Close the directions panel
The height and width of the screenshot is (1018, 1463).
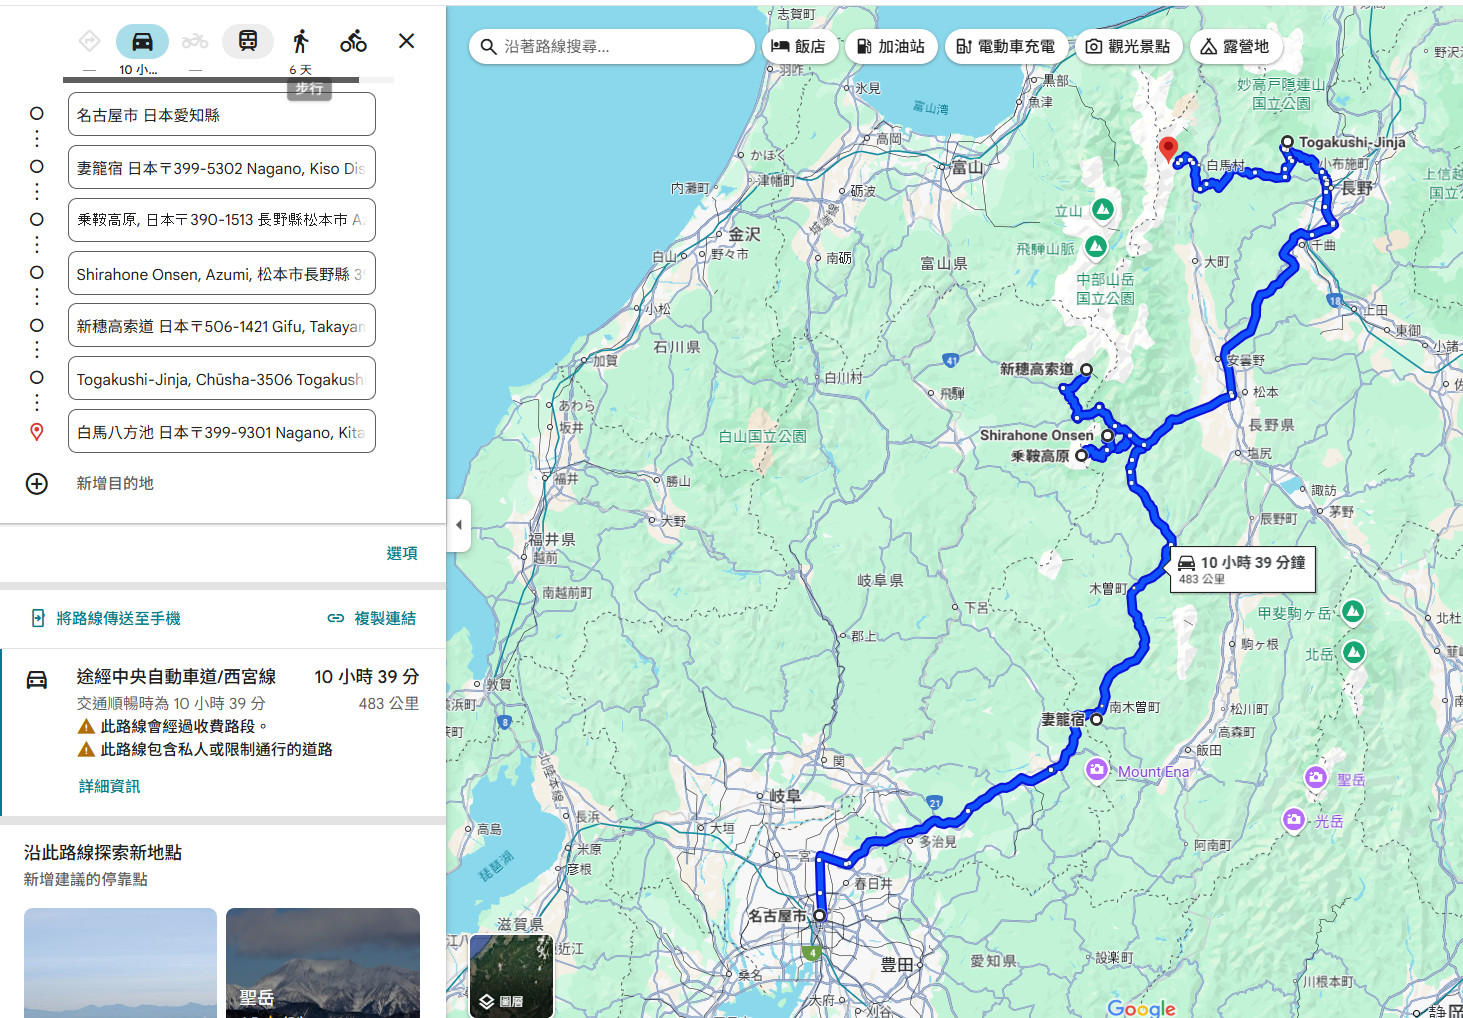[x=406, y=41]
